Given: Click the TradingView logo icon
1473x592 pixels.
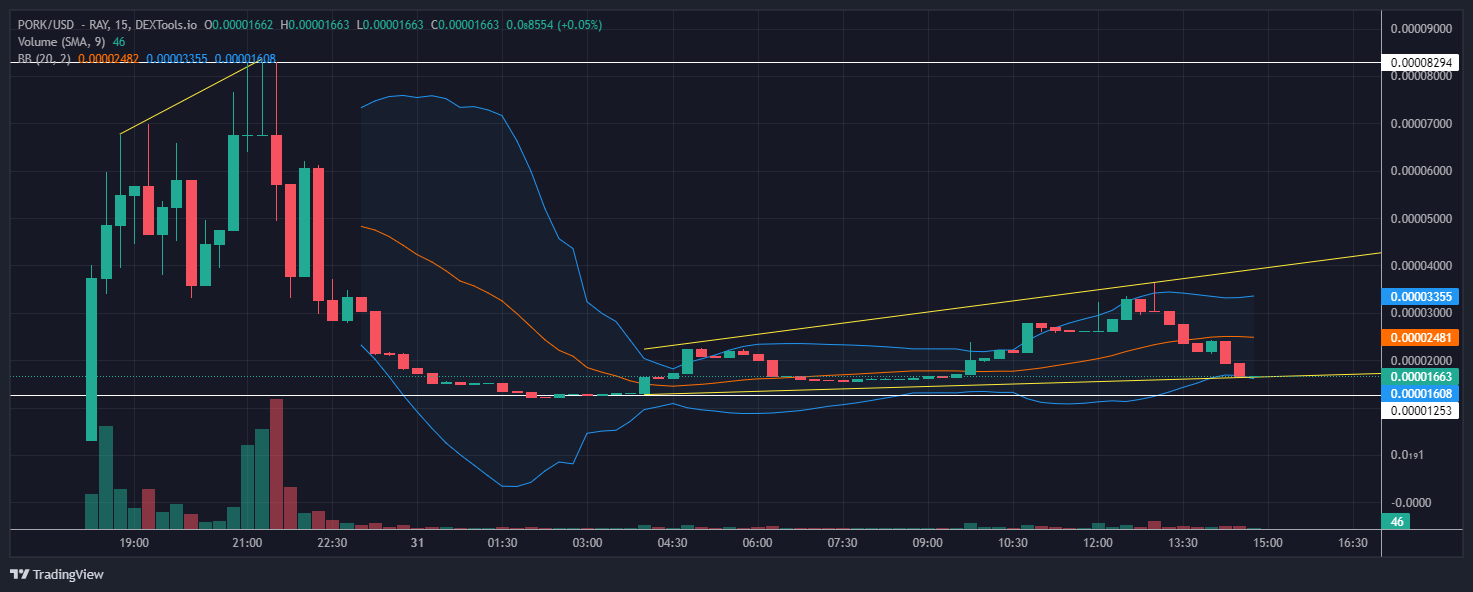Looking at the screenshot, I should click(x=19, y=574).
